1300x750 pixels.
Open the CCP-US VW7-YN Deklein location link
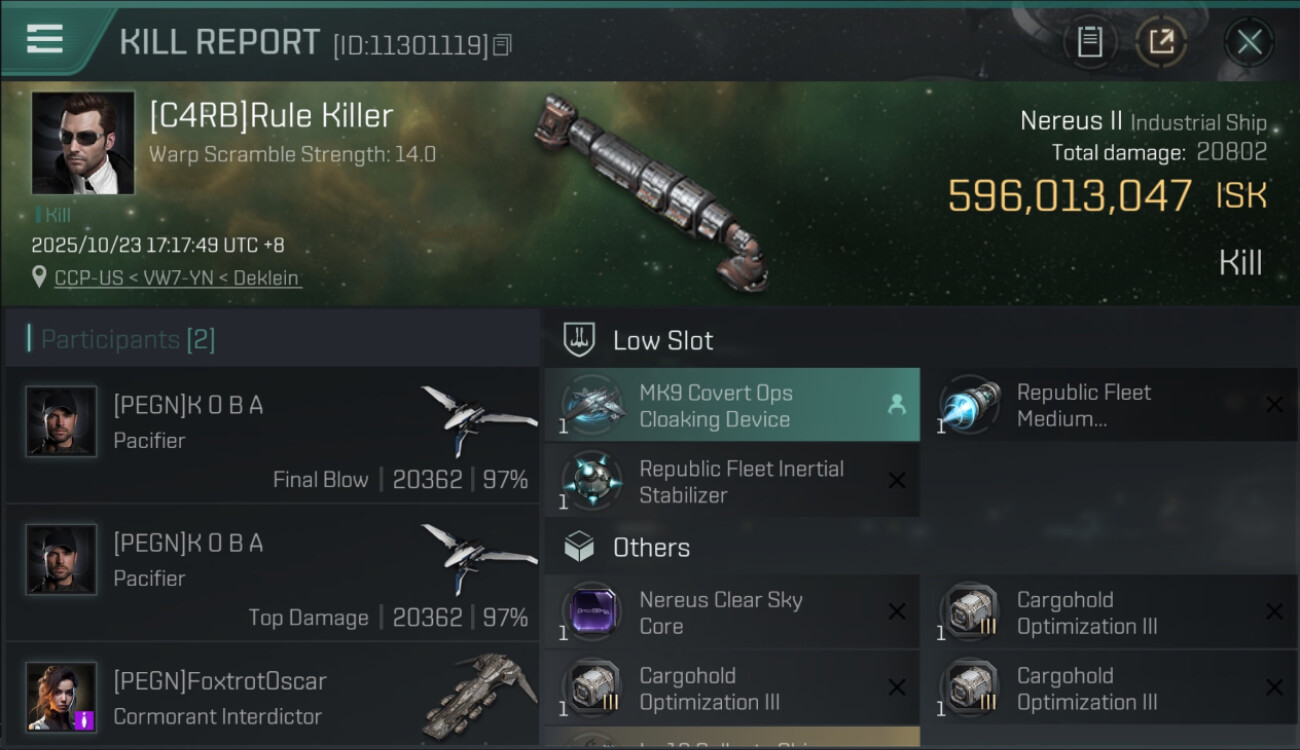(177, 278)
